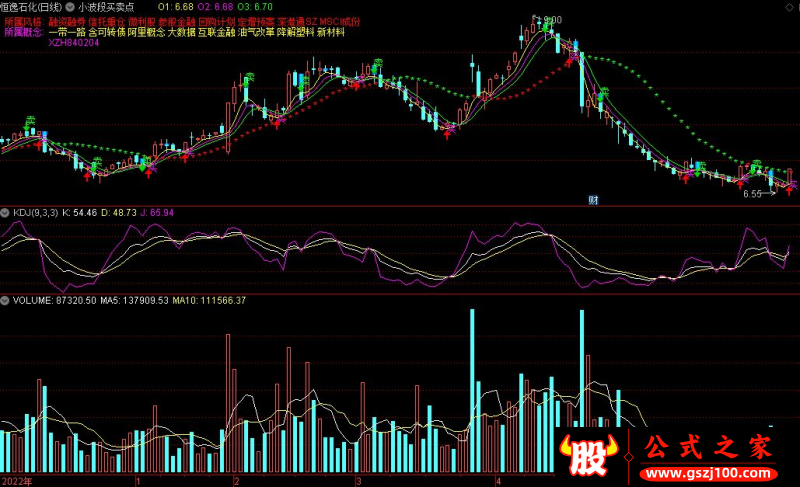Click the O2: 6.68 value
800x487 pixels.
coord(215,7)
